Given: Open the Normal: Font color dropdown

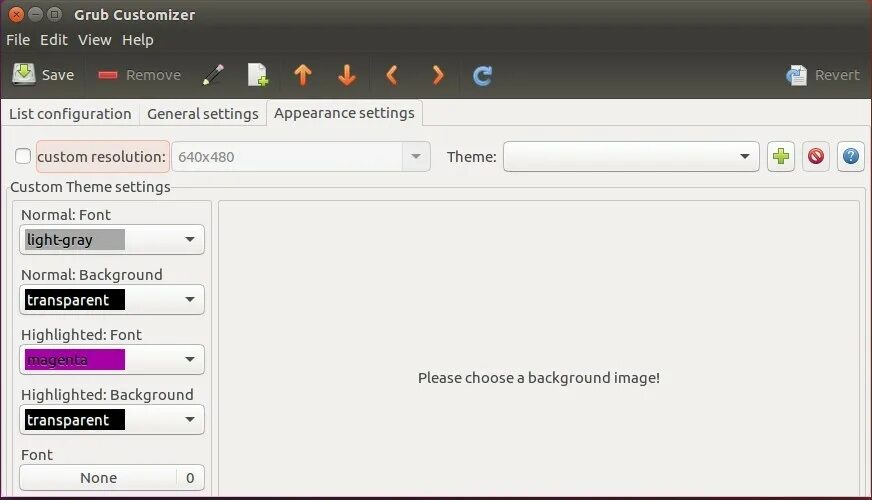Looking at the screenshot, I should (112, 240).
